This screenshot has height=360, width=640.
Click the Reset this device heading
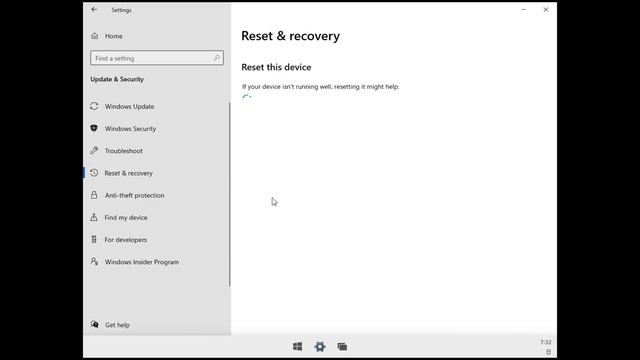point(276,67)
